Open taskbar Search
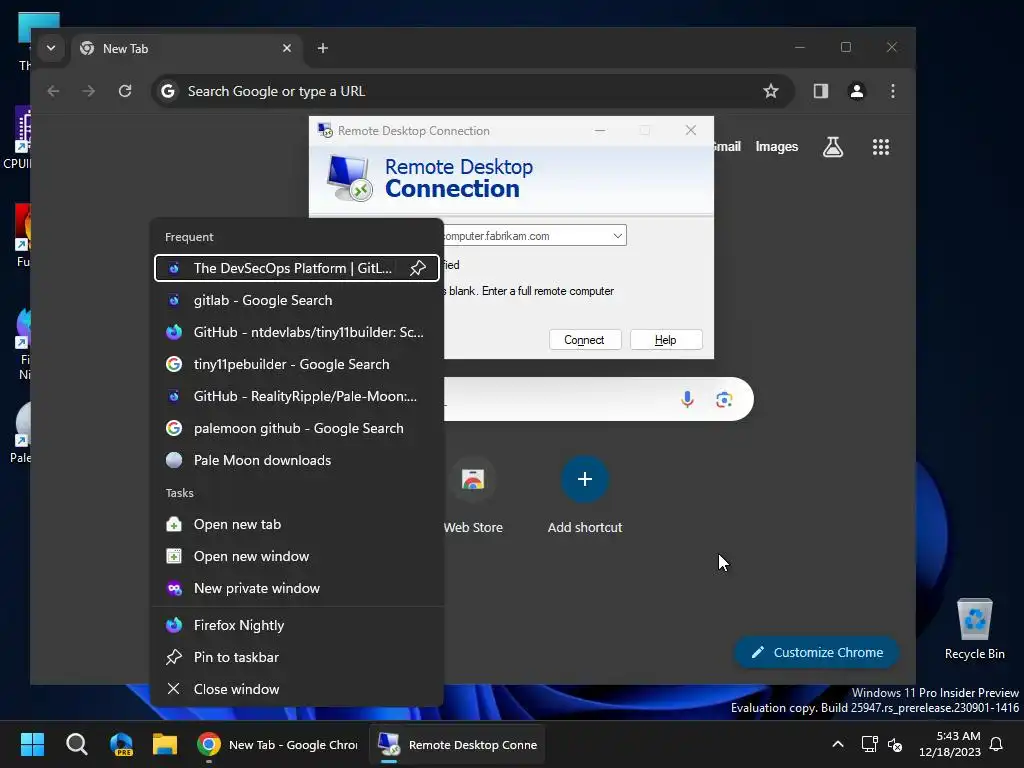1024x768 pixels. click(76, 744)
